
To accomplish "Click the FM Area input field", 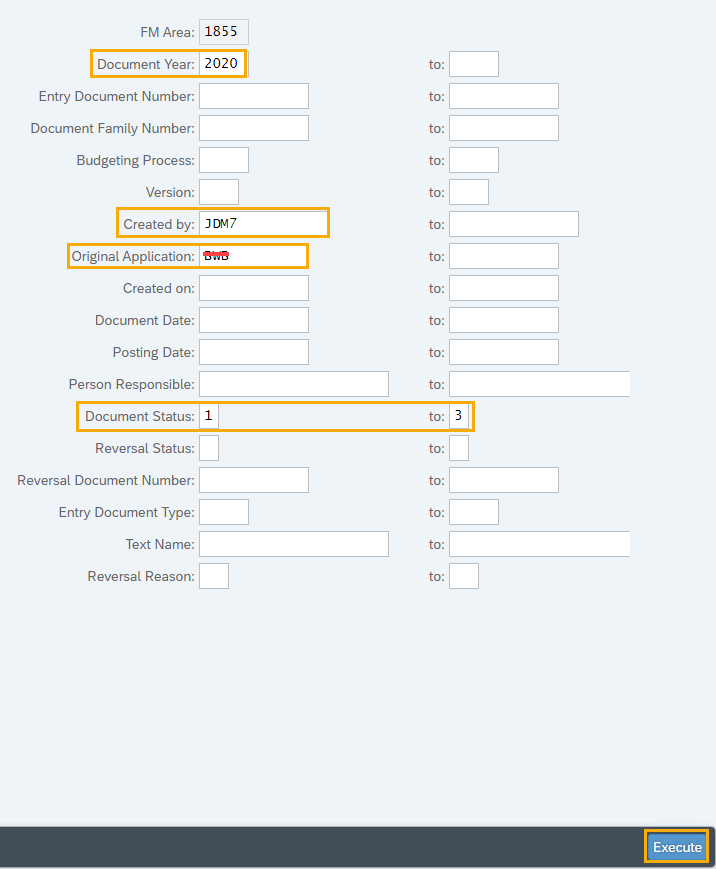I will [x=222, y=31].
